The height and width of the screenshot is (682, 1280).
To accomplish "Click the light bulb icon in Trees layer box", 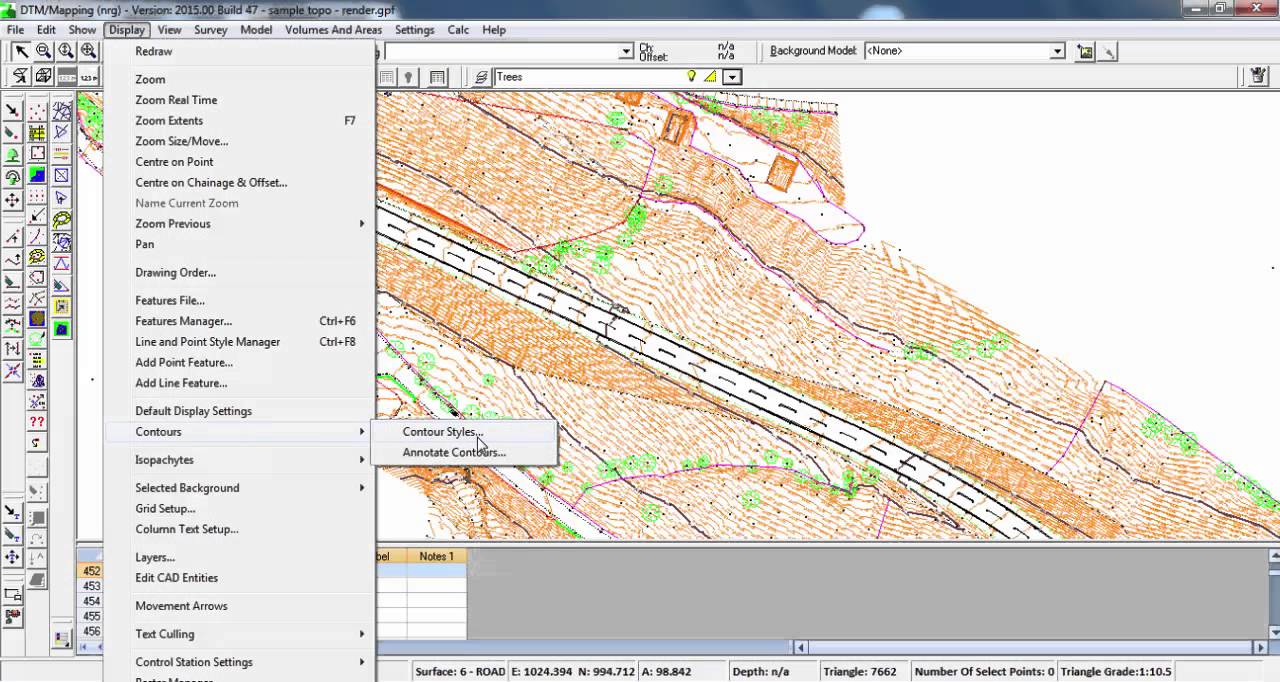I will point(690,76).
